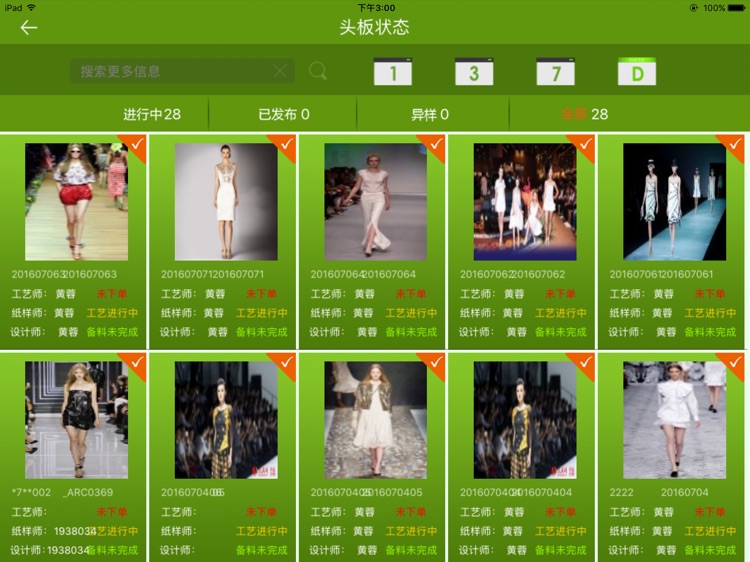Image resolution: width=750 pixels, height=562 pixels.
Task: Go back with the arrow icon
Action: (29, 28)
